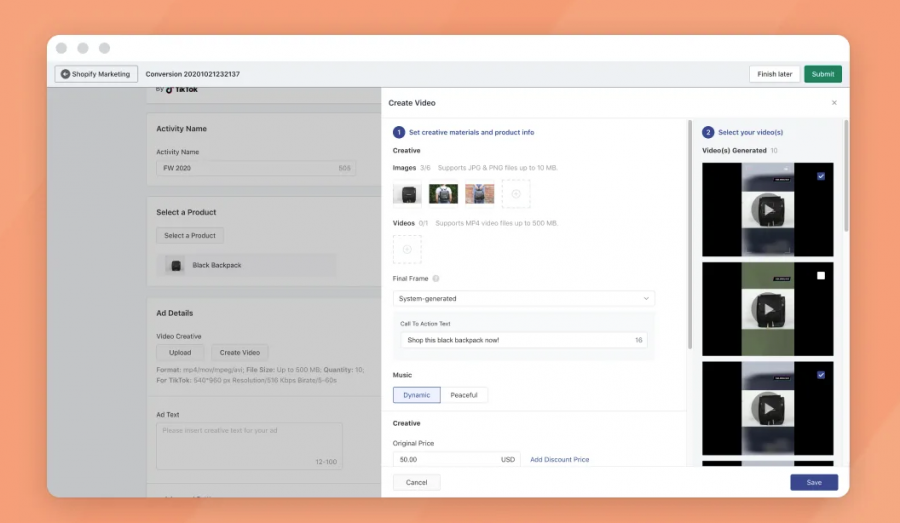Viewport: 900px width, 523px height.
Task: Check the second generated video checkbox
Action: pos(821,276)
